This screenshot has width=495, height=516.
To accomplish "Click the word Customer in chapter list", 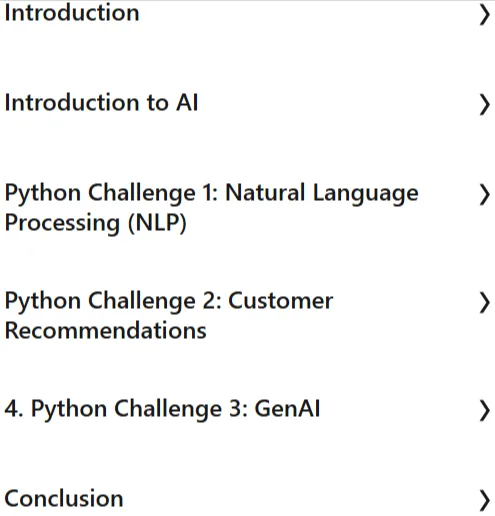I will (x=281, y=300).
